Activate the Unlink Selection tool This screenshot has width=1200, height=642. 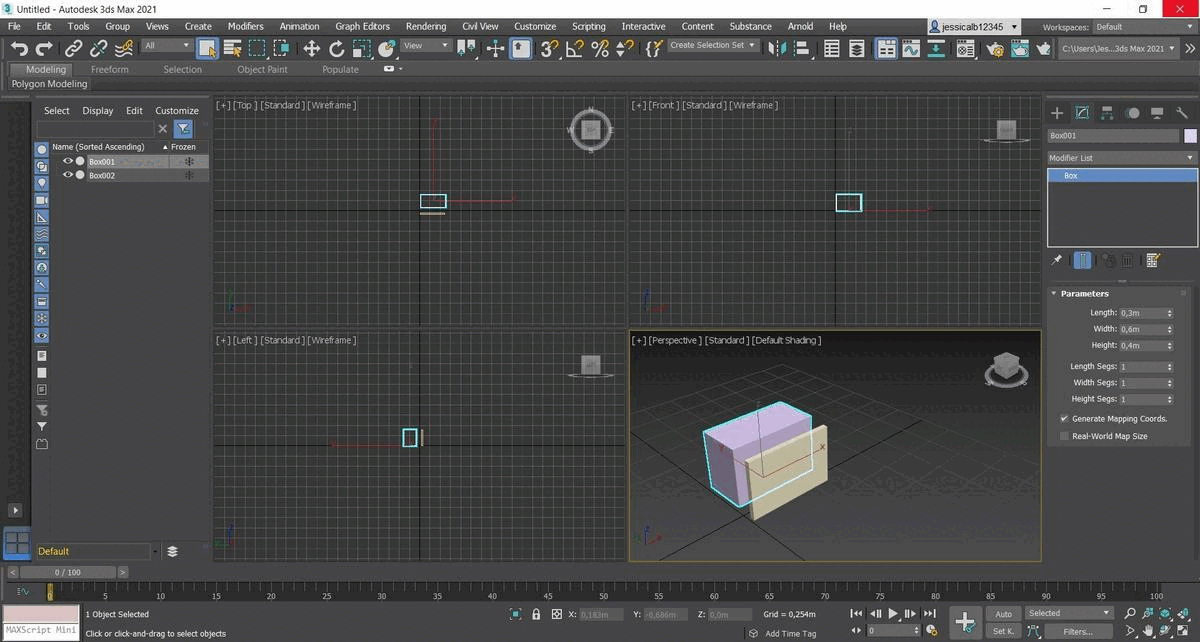pyautogui.click(x=98, y=47)
